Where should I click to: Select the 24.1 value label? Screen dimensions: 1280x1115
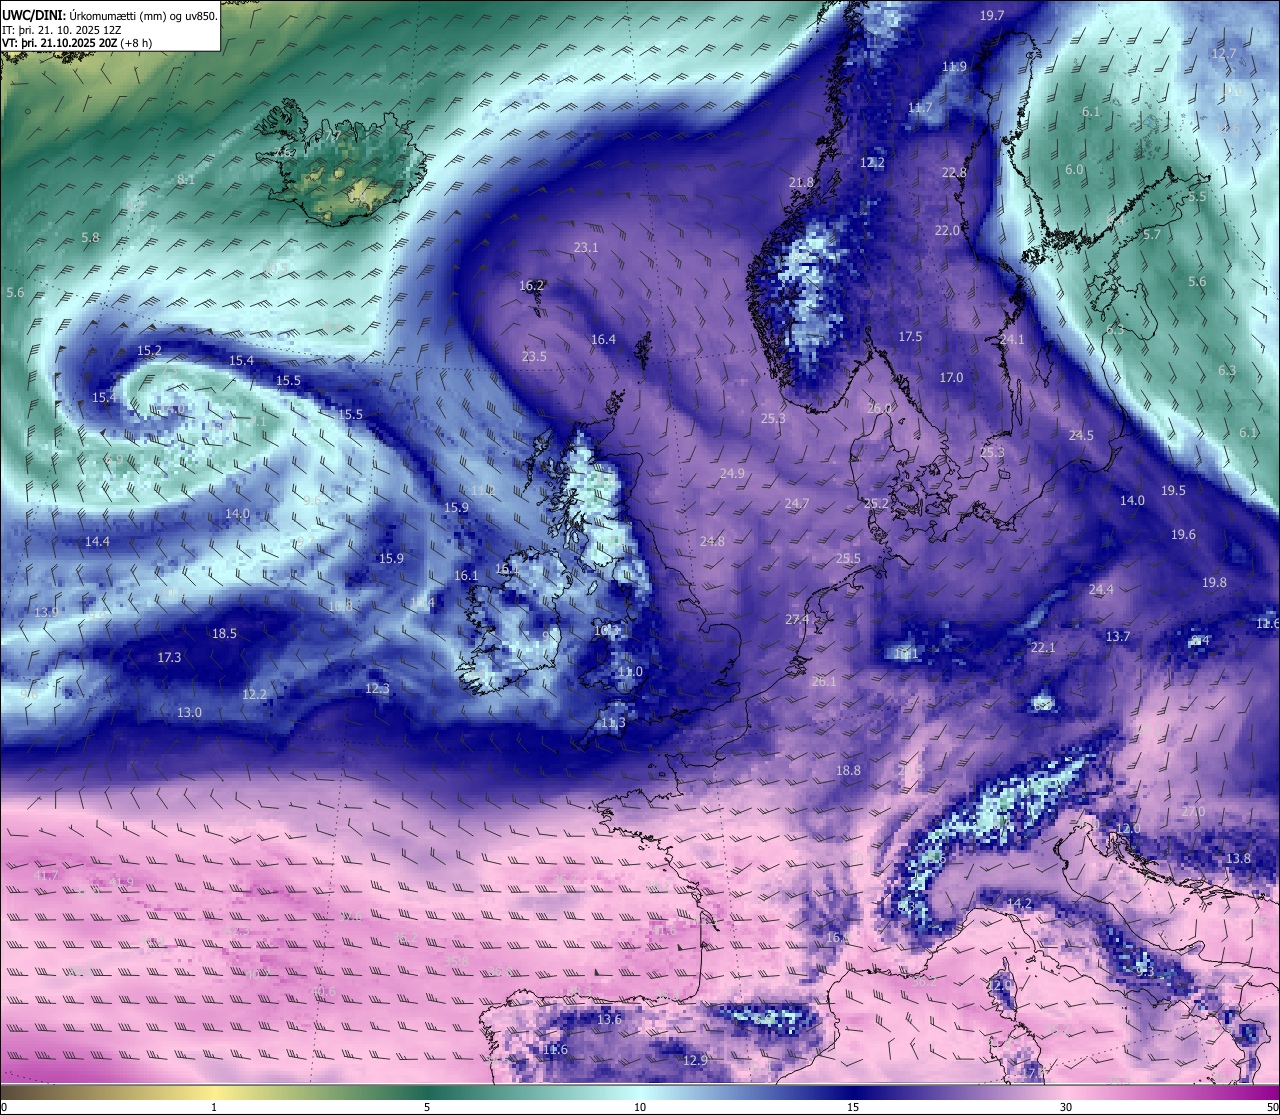[1012, 339]
